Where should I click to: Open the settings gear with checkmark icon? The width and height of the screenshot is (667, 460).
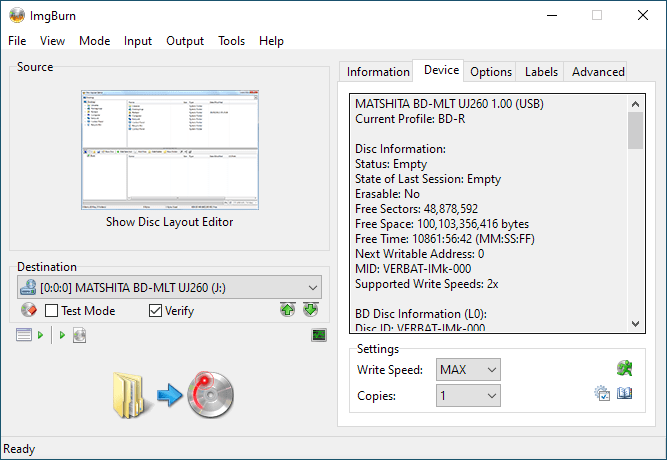pyautogui.click(x=602, y=393)
